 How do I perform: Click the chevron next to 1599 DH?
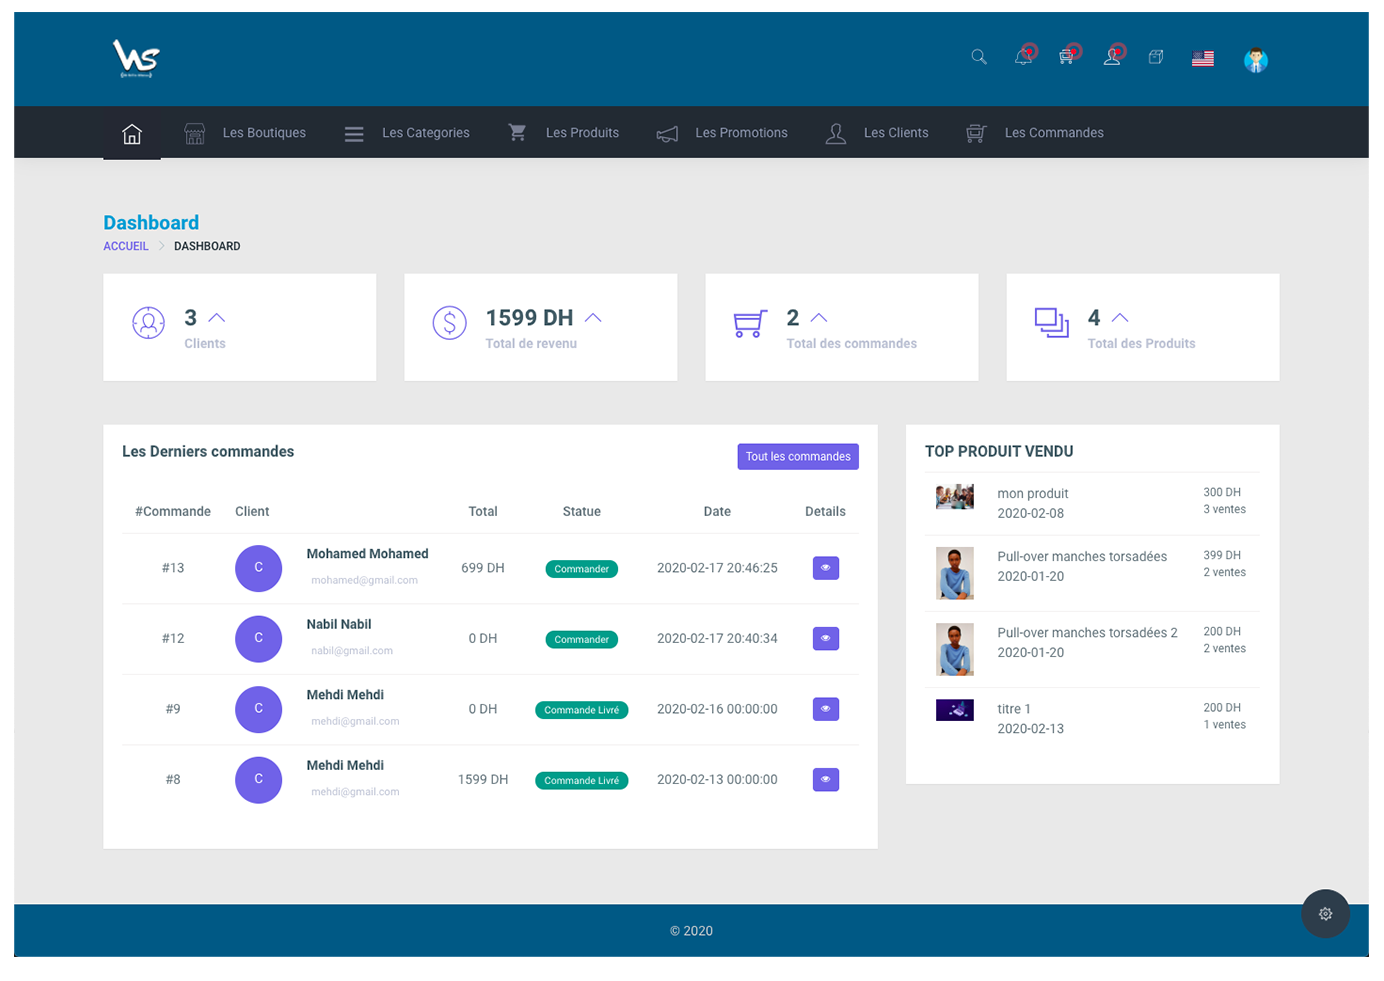tap(593, 318)
